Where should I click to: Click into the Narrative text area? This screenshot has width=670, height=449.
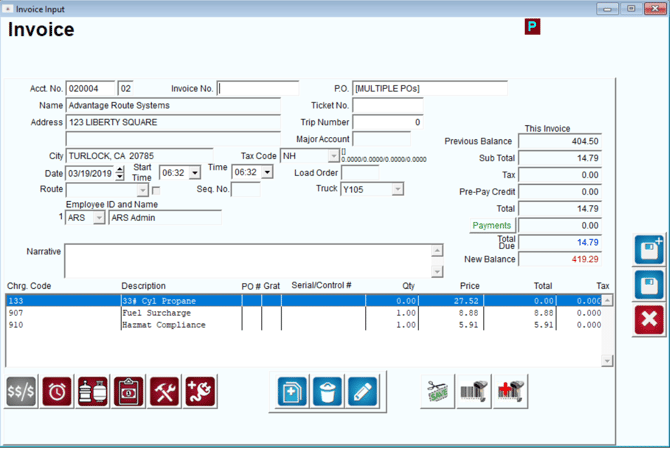pos(249,261)
